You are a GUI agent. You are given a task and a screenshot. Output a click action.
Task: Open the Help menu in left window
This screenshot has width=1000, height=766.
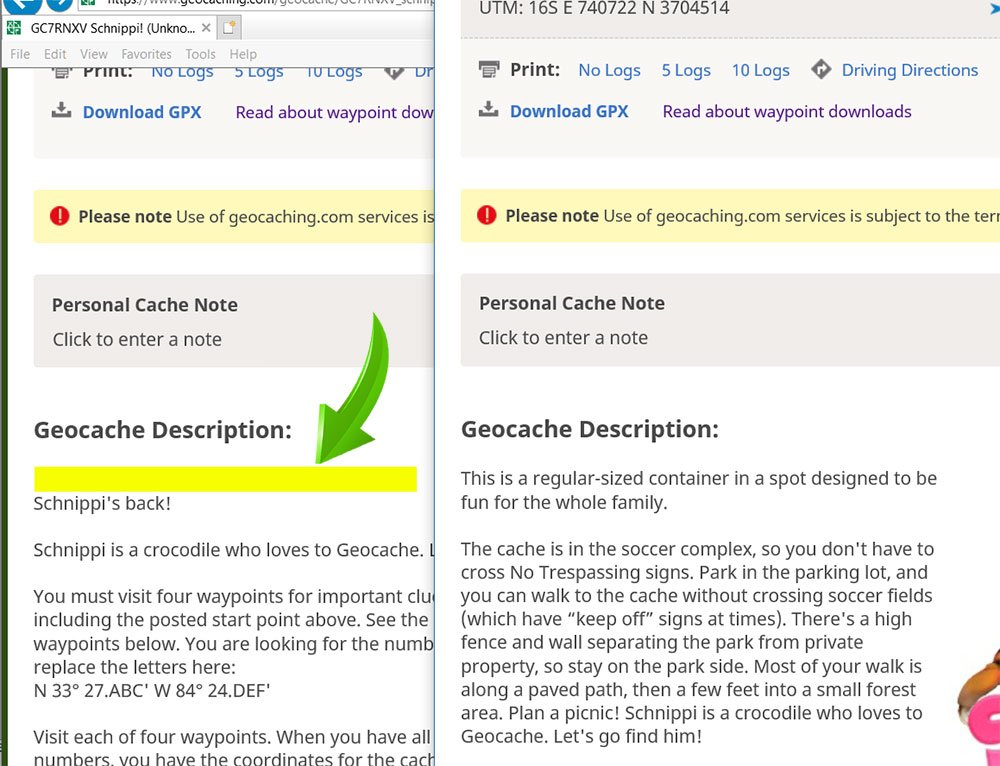point(243,54)
